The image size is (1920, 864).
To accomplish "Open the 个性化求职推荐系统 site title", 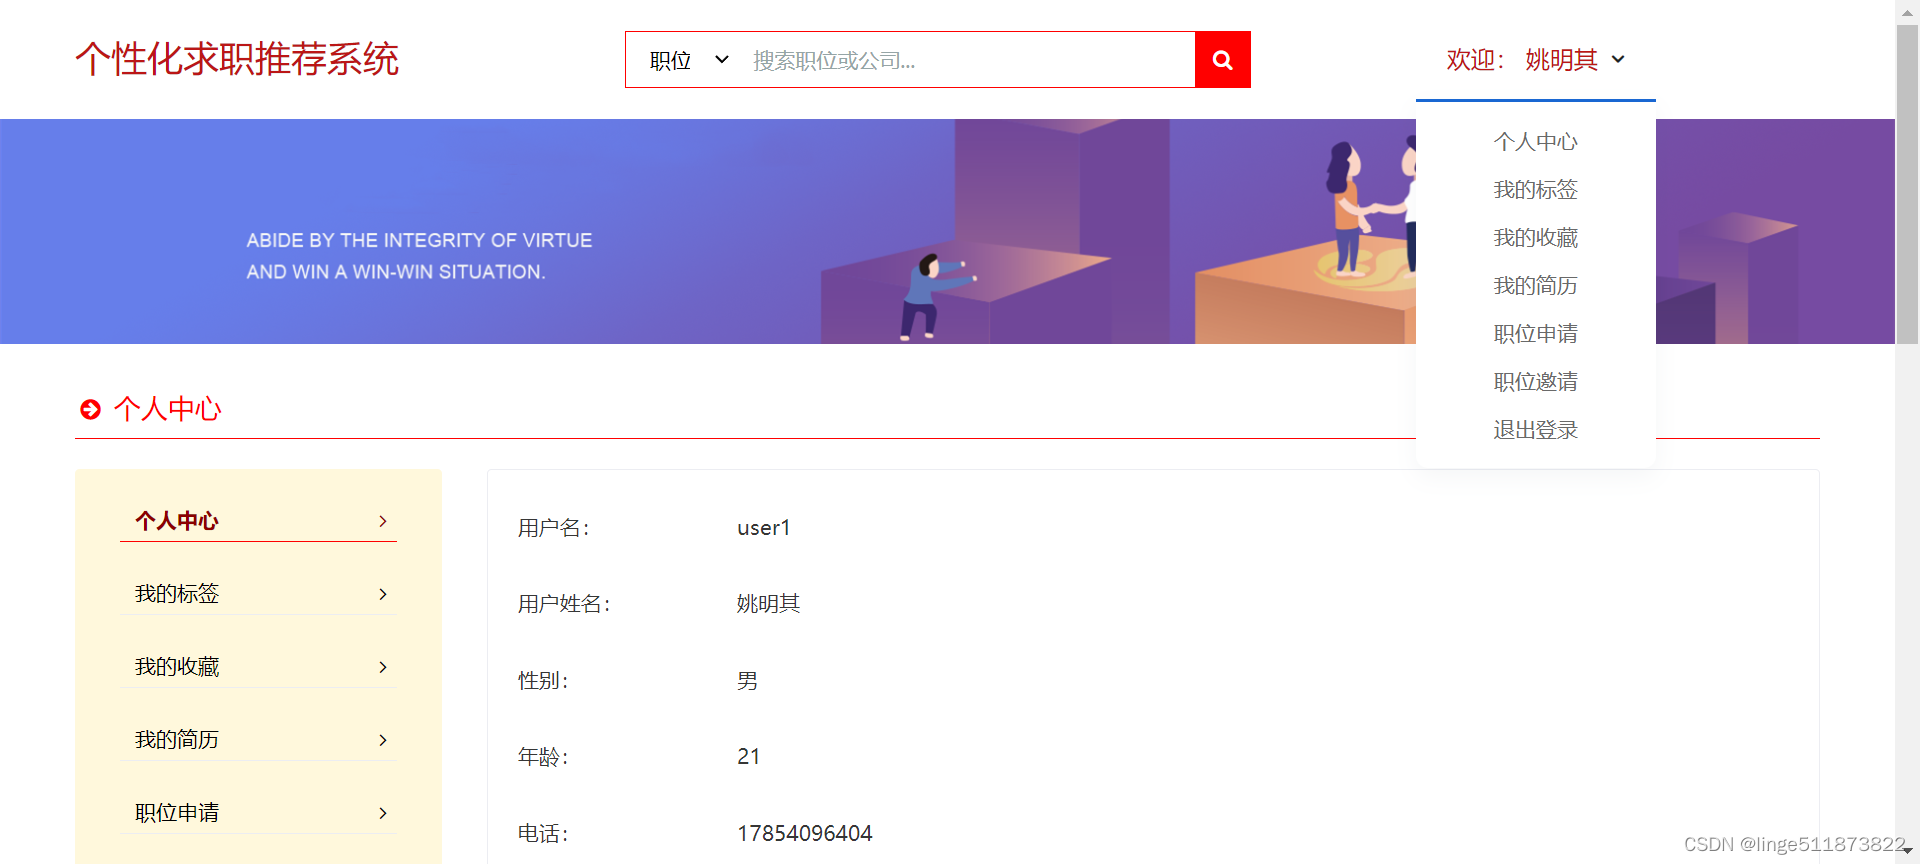I will 237,59.
